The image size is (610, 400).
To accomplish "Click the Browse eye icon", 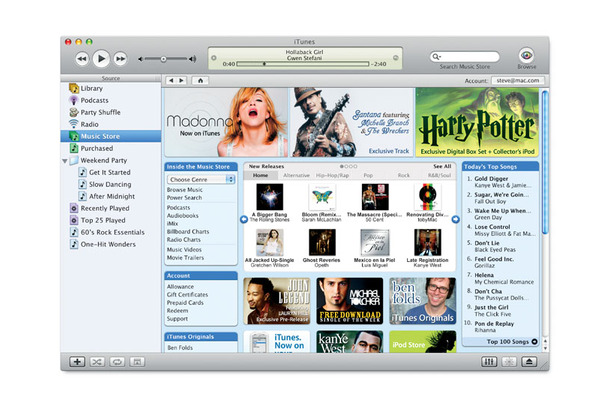I will coord(526,56).
